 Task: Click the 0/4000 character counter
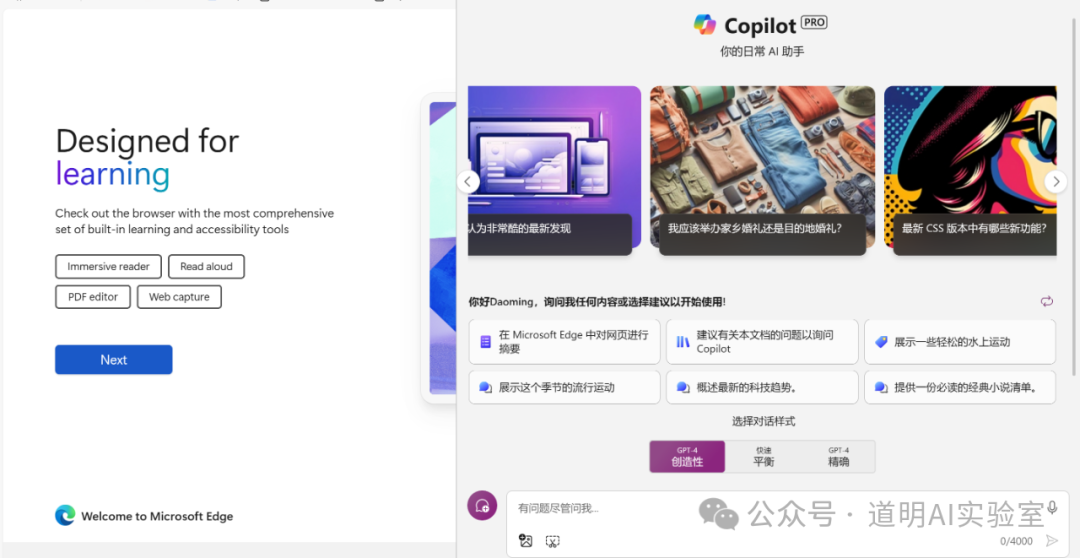tap(1016, 541)
